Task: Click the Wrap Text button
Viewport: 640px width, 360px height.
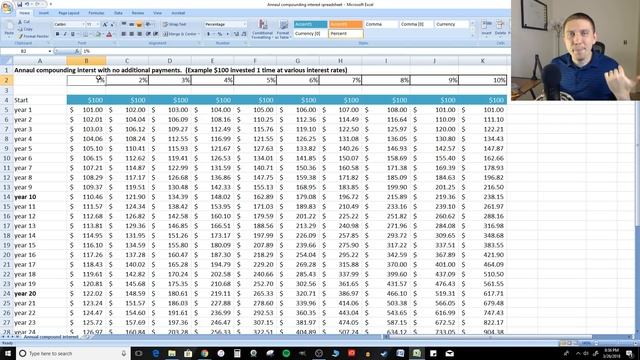Action: point(175,24)
